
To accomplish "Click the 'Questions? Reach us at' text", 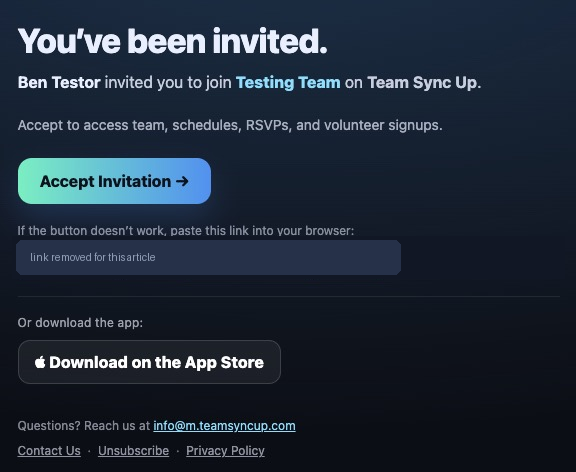I will point(84,426).
